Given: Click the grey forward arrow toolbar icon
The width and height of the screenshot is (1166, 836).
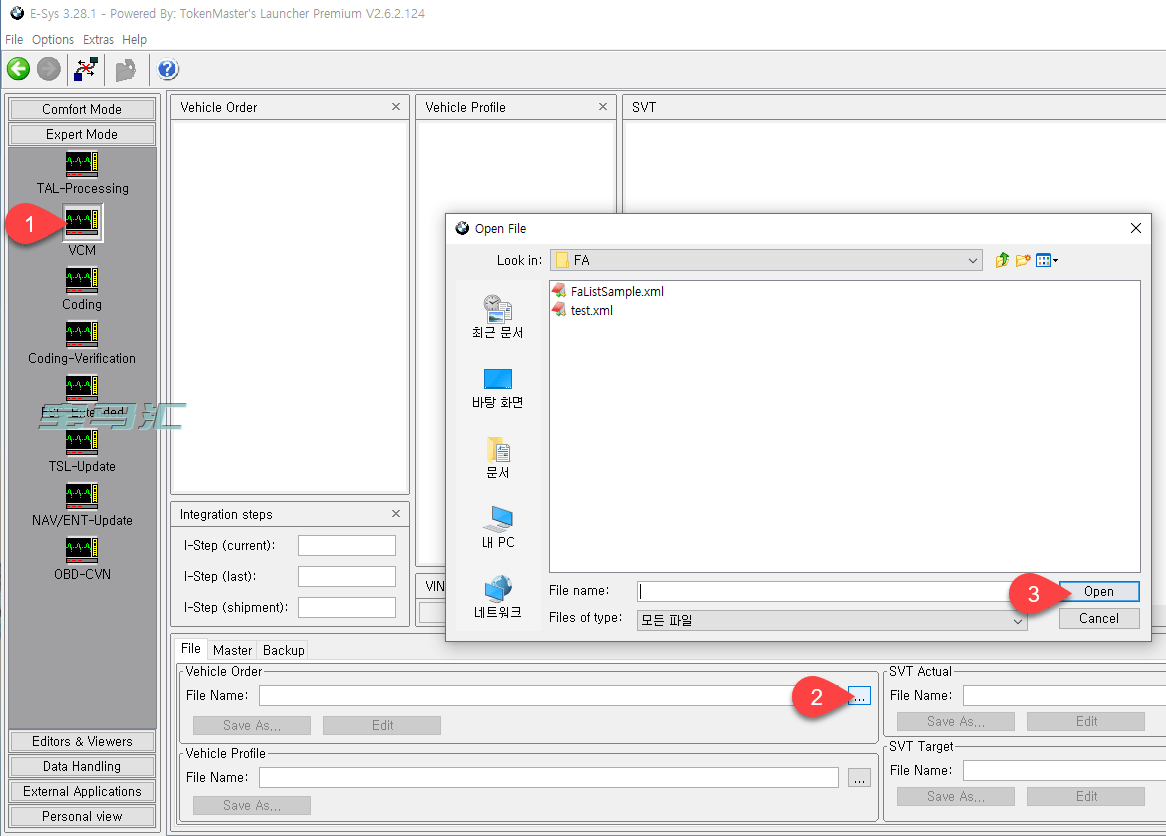Looking at the screenshot, I should click(x=49, y=69).
